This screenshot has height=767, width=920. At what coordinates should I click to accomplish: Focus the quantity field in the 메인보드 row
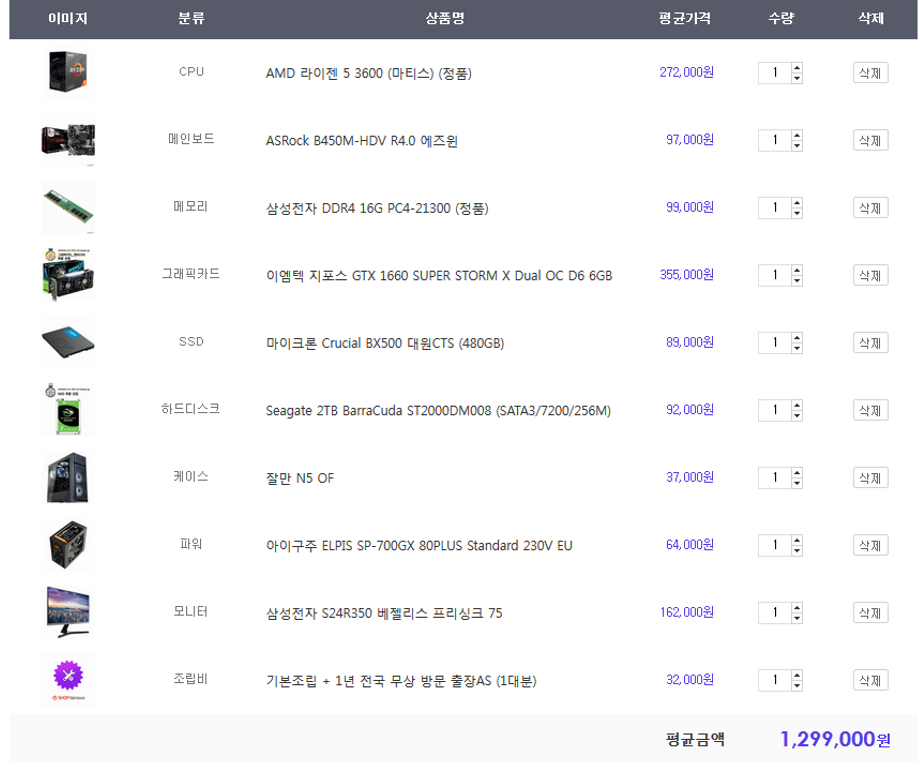[774, 140]
